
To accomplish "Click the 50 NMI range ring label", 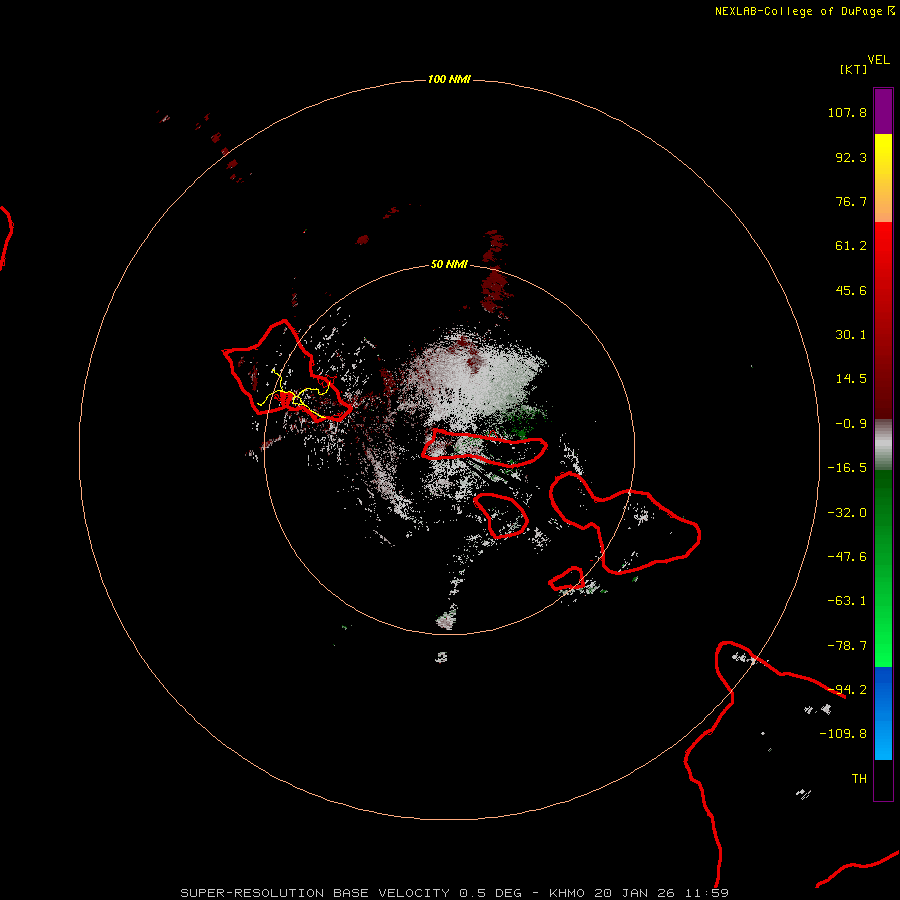I will (x=449, y=264).
